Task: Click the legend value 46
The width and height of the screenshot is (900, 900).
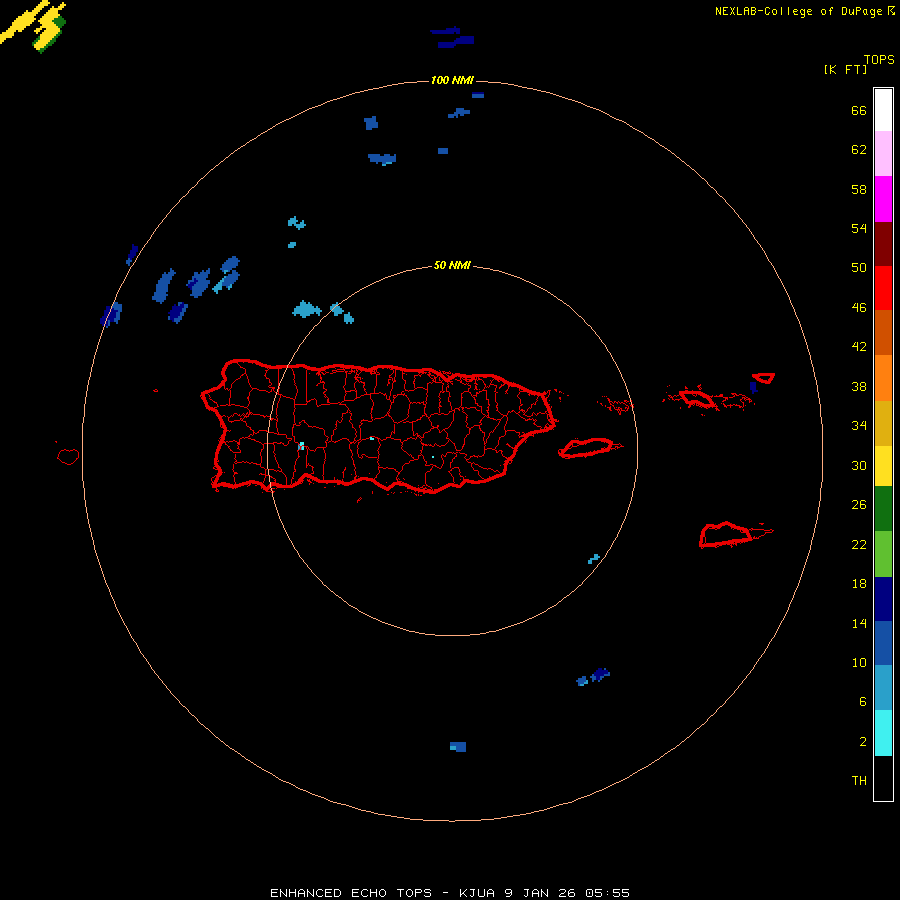Action: pyautogui.click(x=859, y=308)
